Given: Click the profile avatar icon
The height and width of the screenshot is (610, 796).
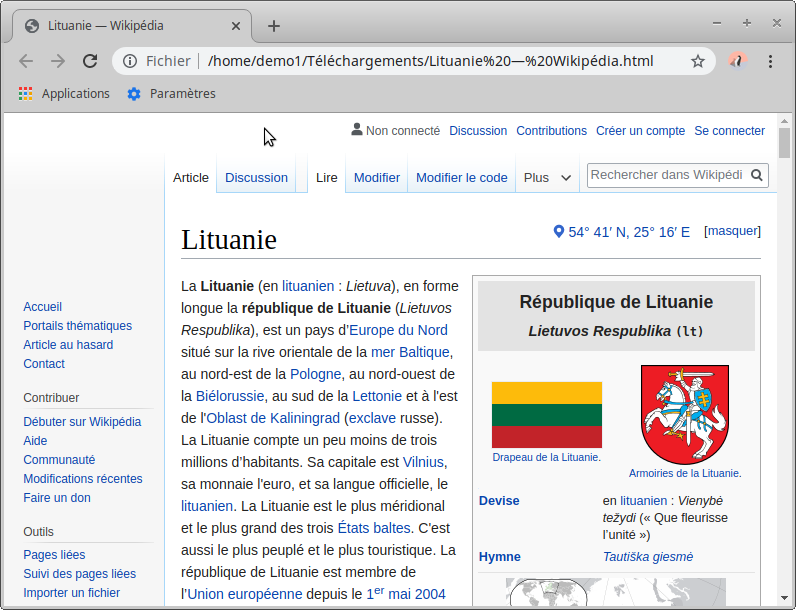Looking at the screenshot, I should click(736, 61).
